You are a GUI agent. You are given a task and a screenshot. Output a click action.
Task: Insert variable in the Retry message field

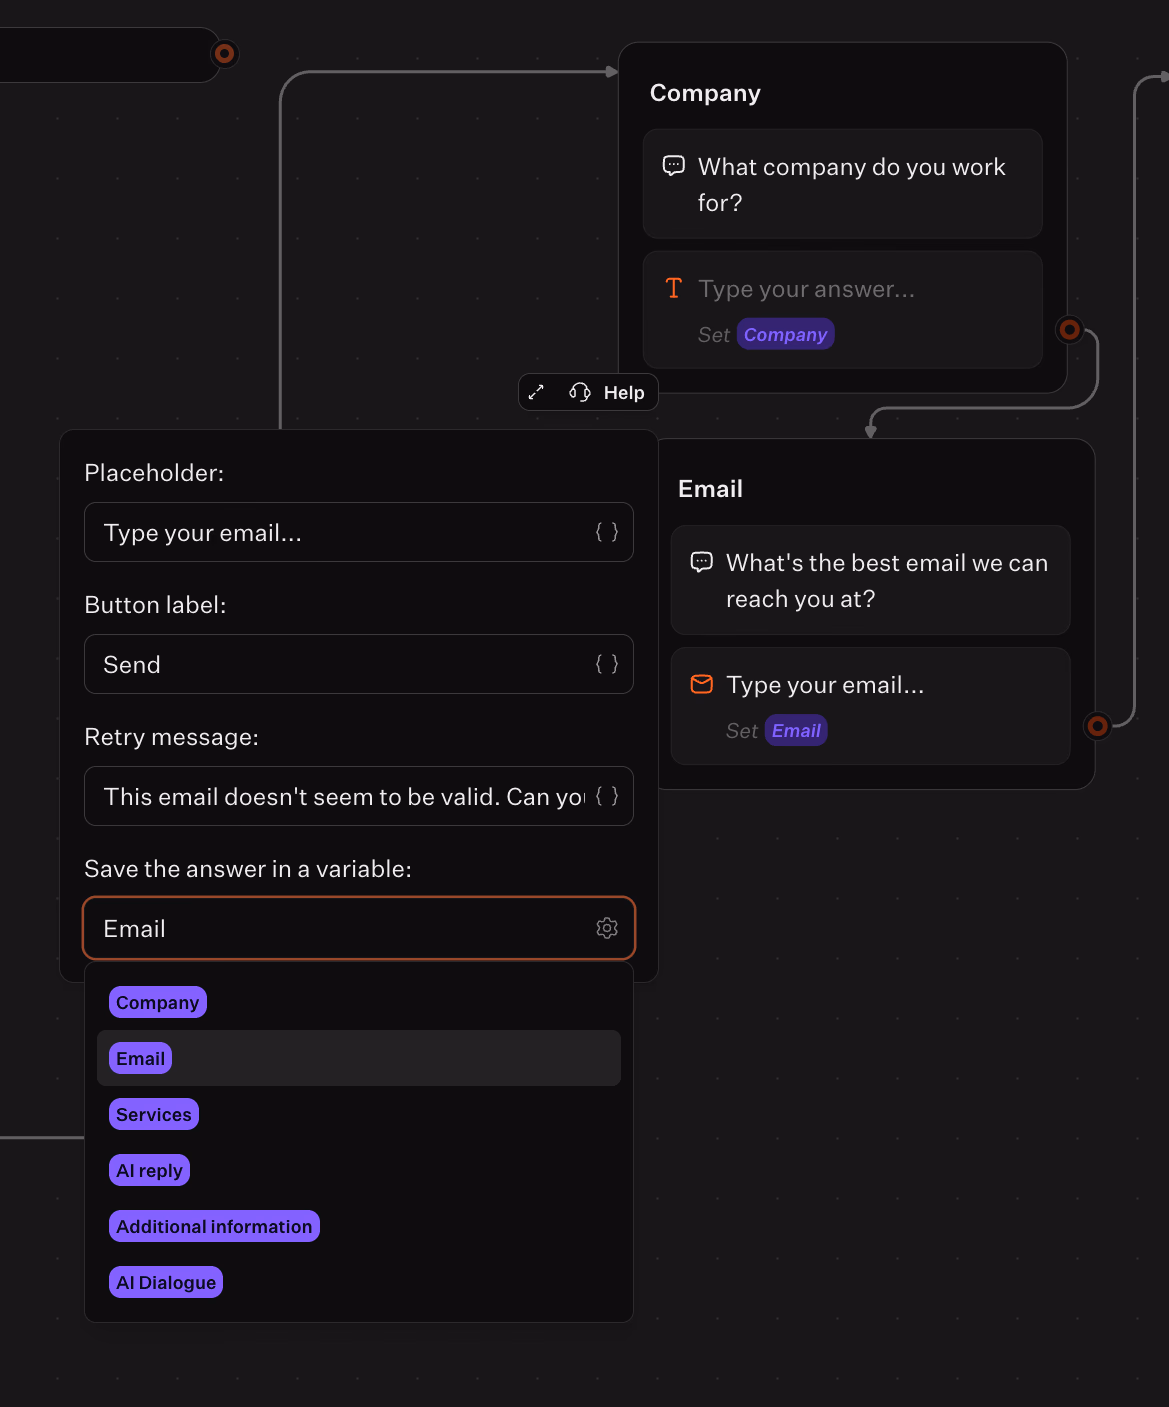(607, 796)
